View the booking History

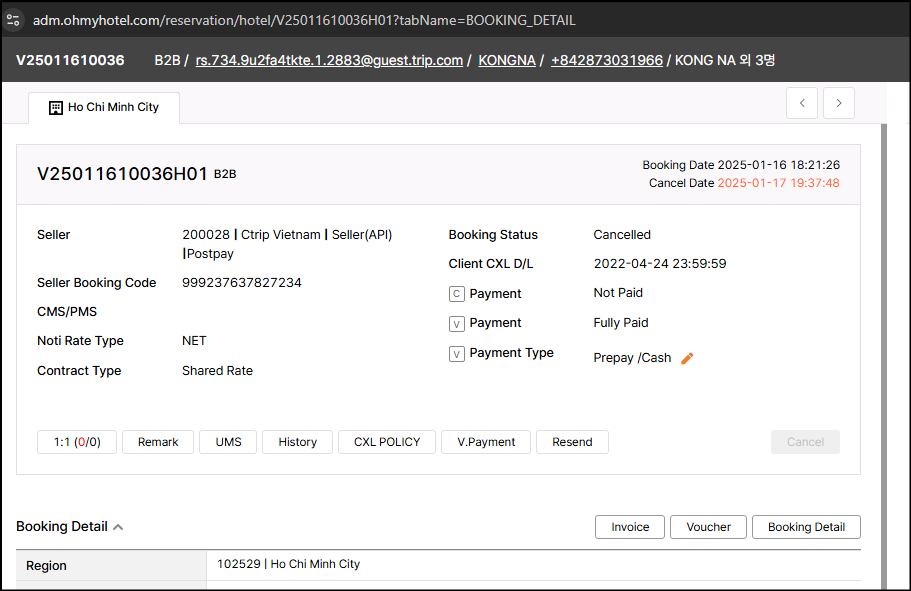tap(297, 442)
